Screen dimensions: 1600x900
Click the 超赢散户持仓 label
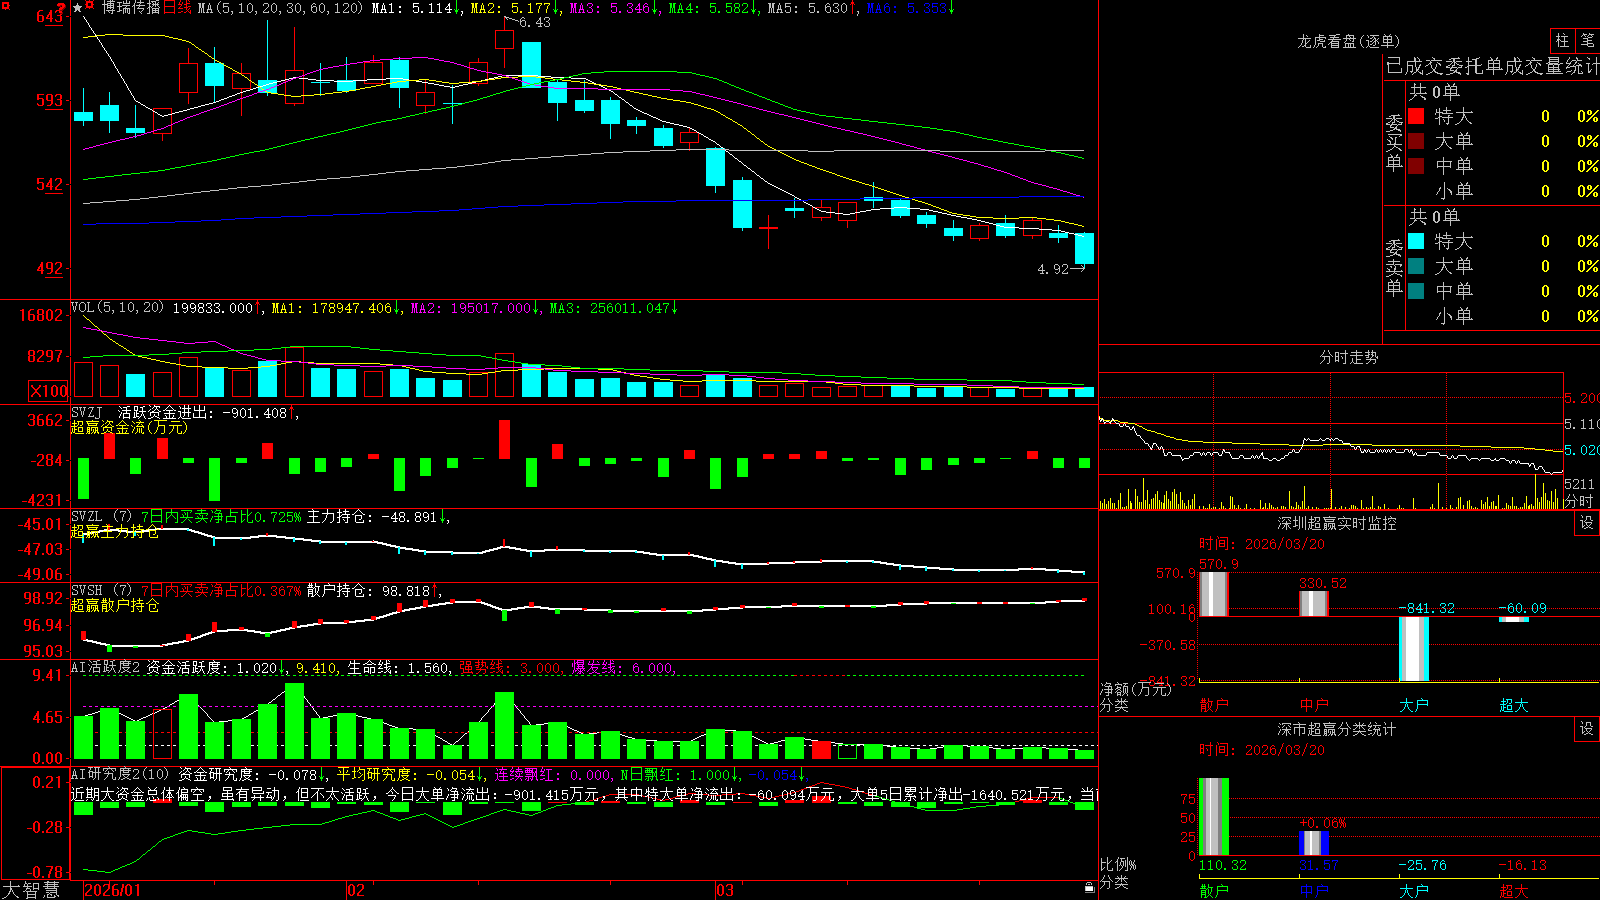pos(115,605)
